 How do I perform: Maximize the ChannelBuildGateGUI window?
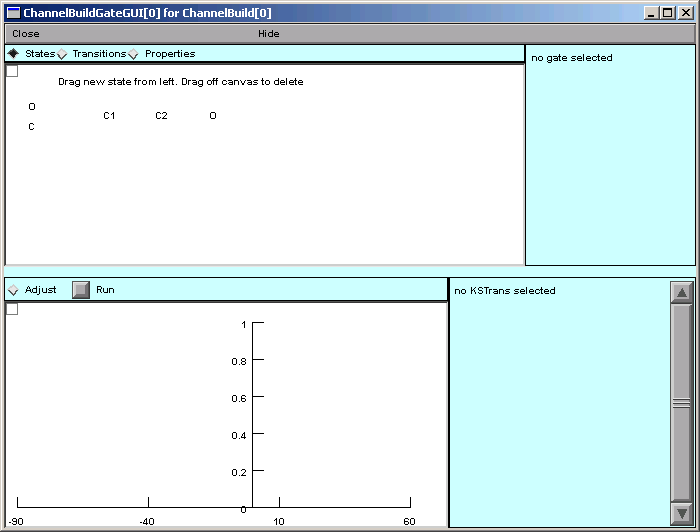668,13
